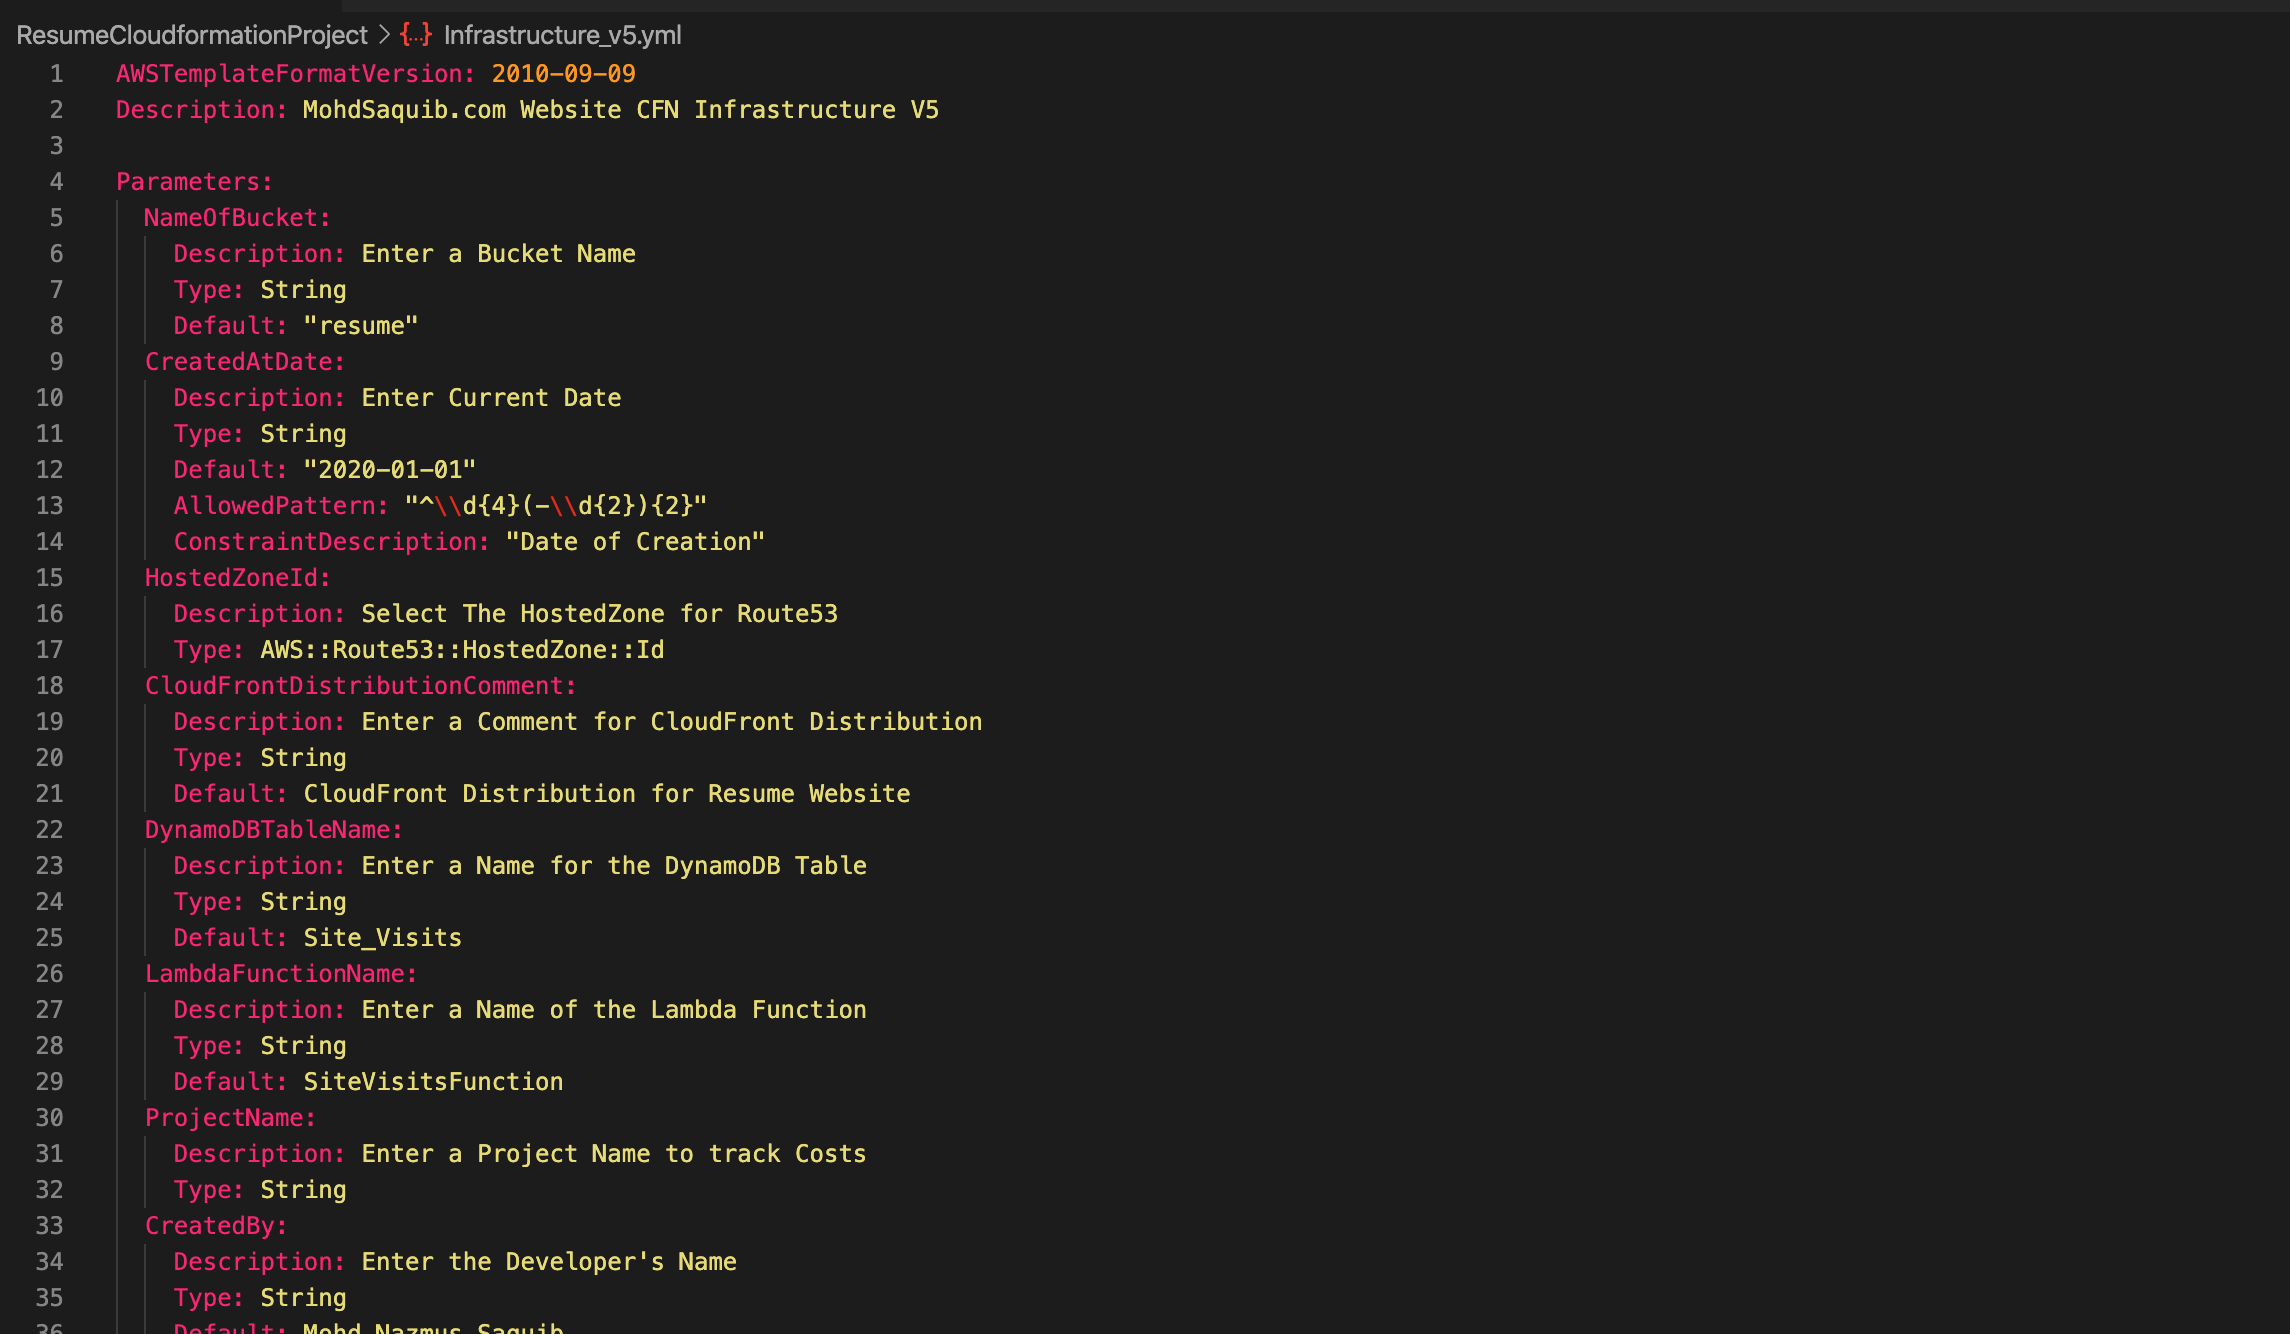
Task: Click the text 'Enter Current Date'
Action: coord(491,398)
